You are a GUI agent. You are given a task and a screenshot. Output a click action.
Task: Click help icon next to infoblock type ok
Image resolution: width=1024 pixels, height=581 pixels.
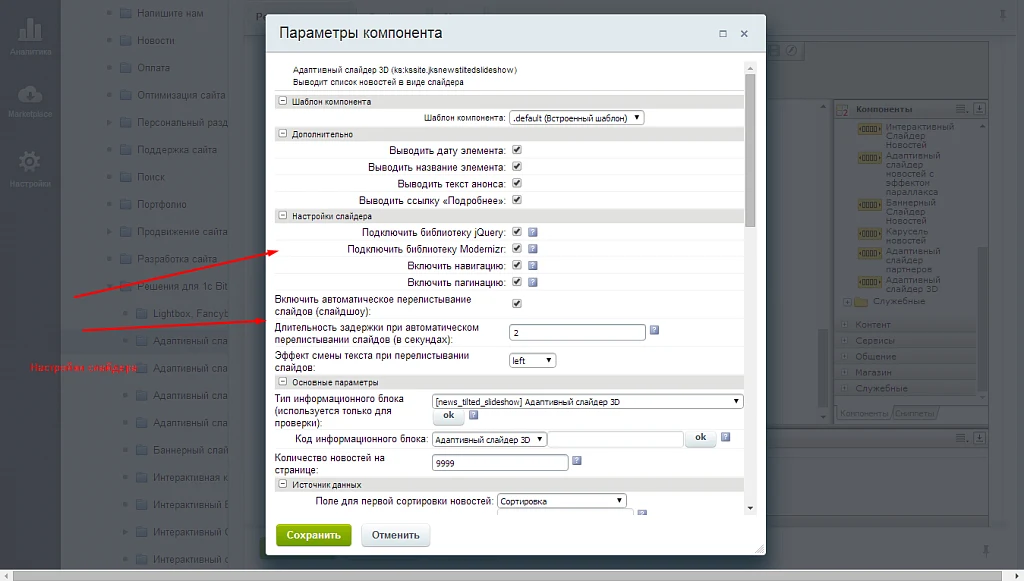474,415
